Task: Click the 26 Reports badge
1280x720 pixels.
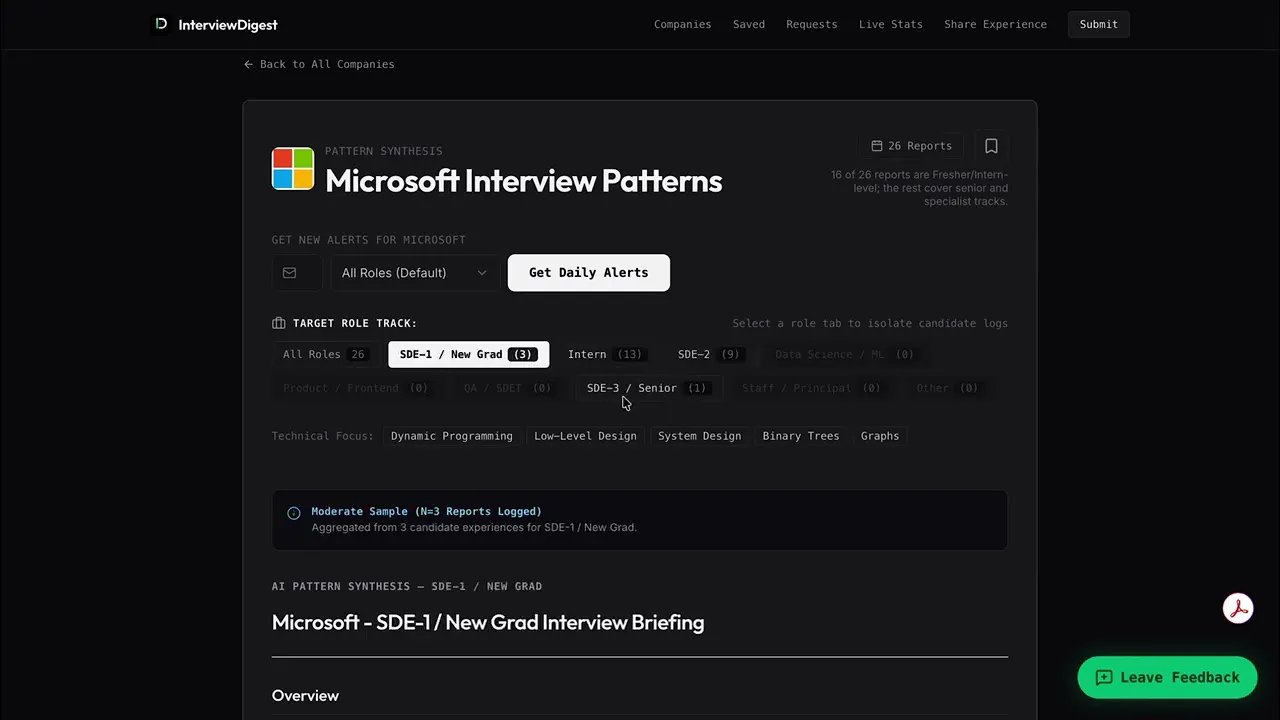Action: coord(911,146)
